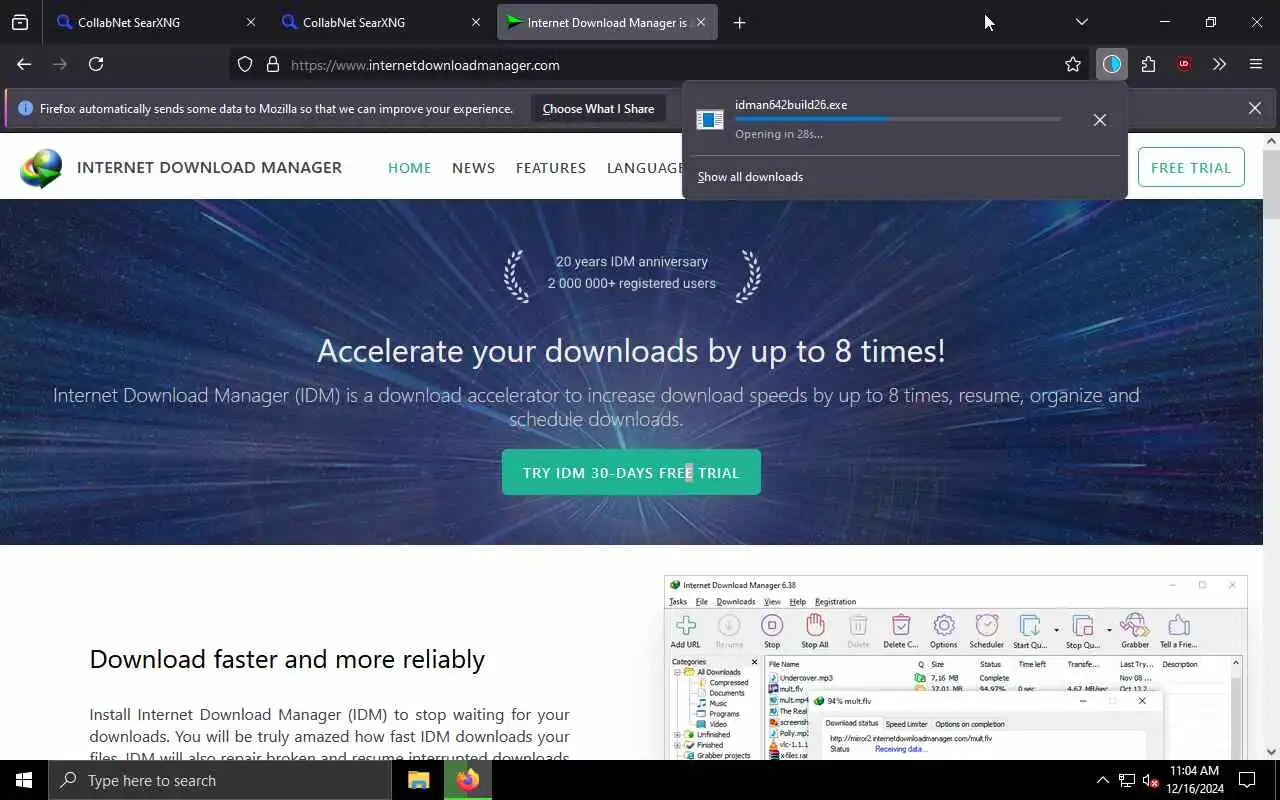Close the second CollabNet SearXNG tab
The image size is (1280, 800).
[x=475, y=22]
